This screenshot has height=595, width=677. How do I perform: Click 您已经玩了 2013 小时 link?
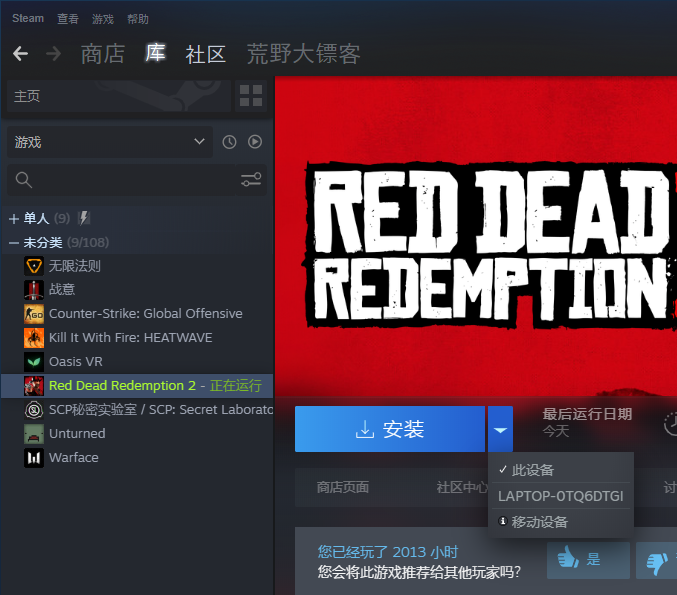point(388,552)
